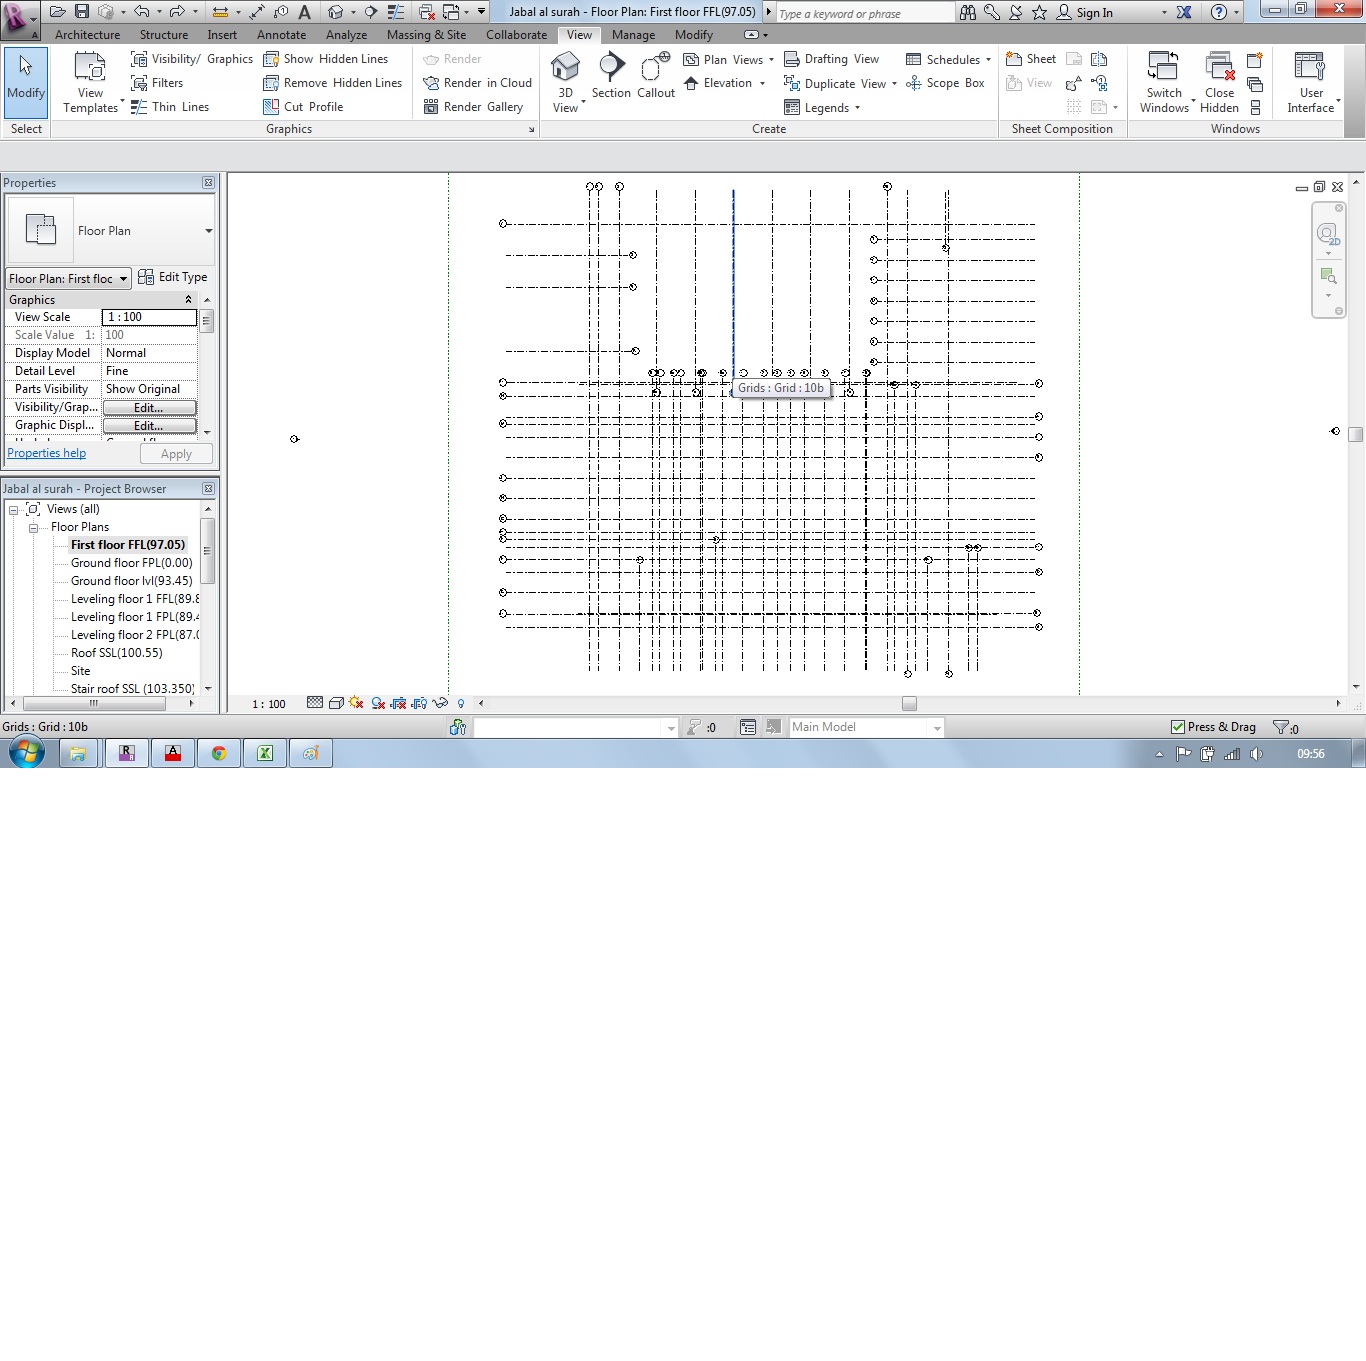This screenshot has width=1366, height=1361.
Task: Click Thin Lines in Graphics panel
Action: (x=170, y=107)
